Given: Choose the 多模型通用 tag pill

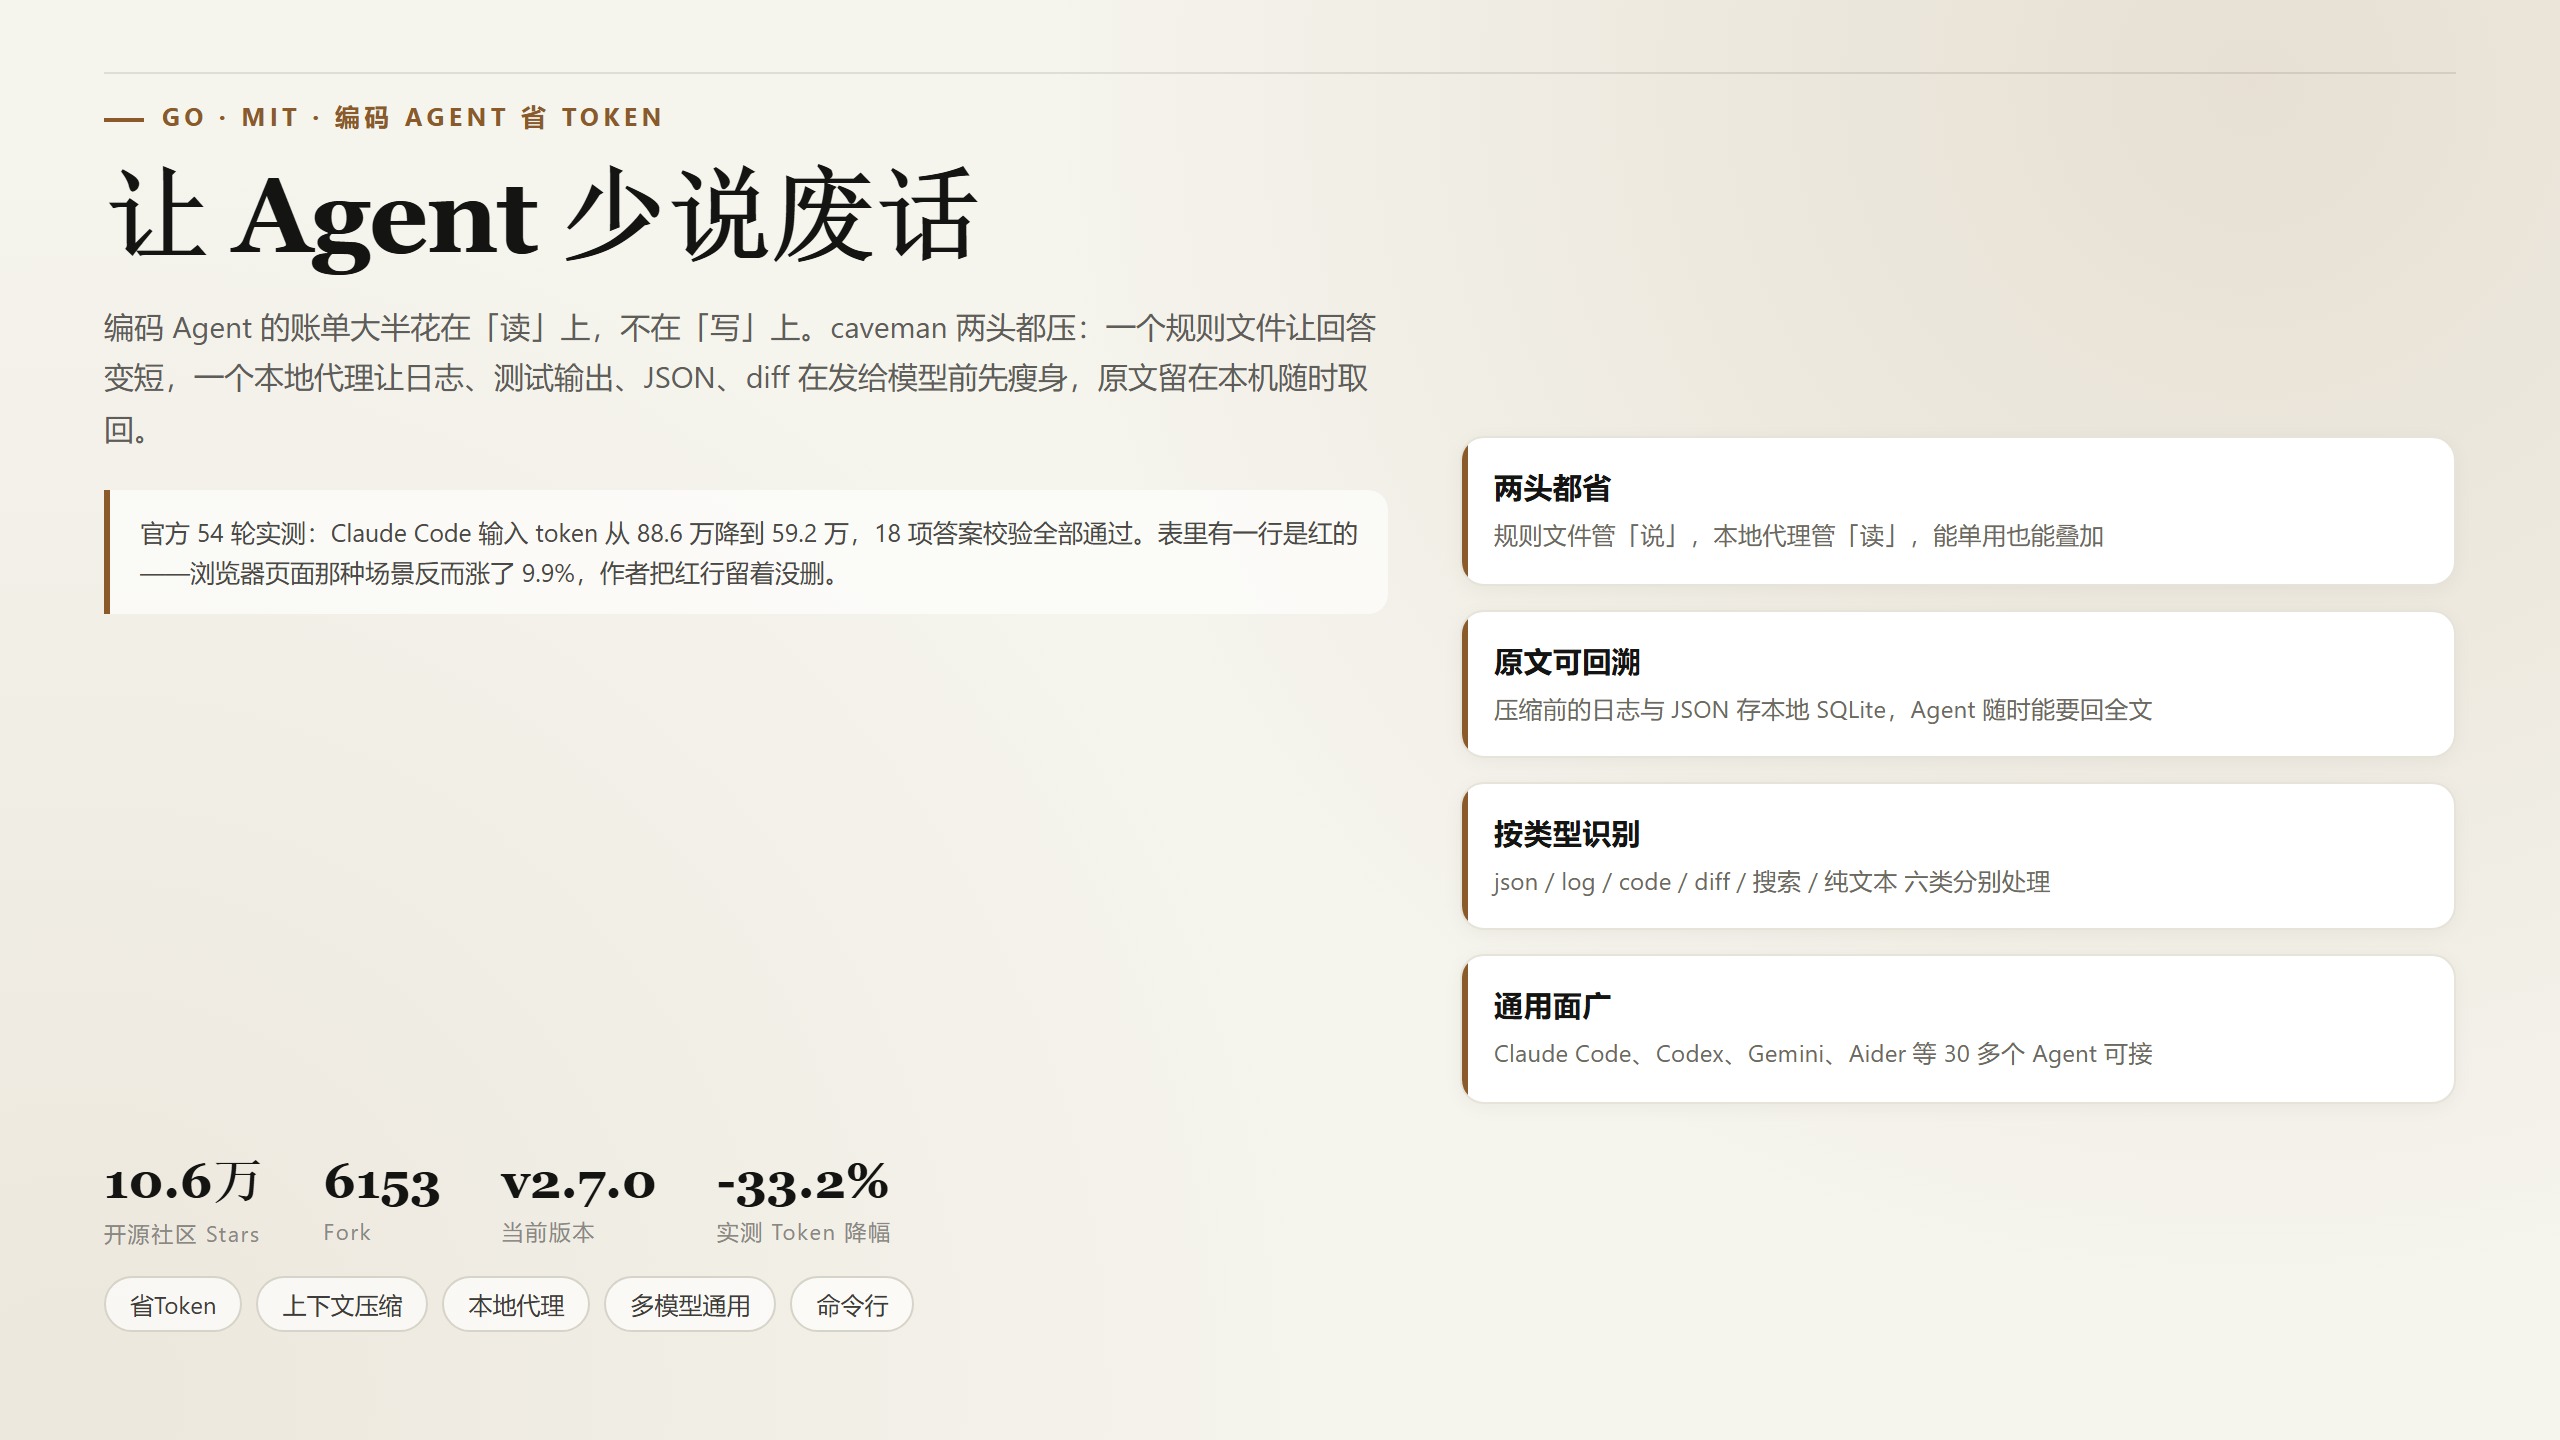Looking at the screenshot, I should pos(690,1305).
